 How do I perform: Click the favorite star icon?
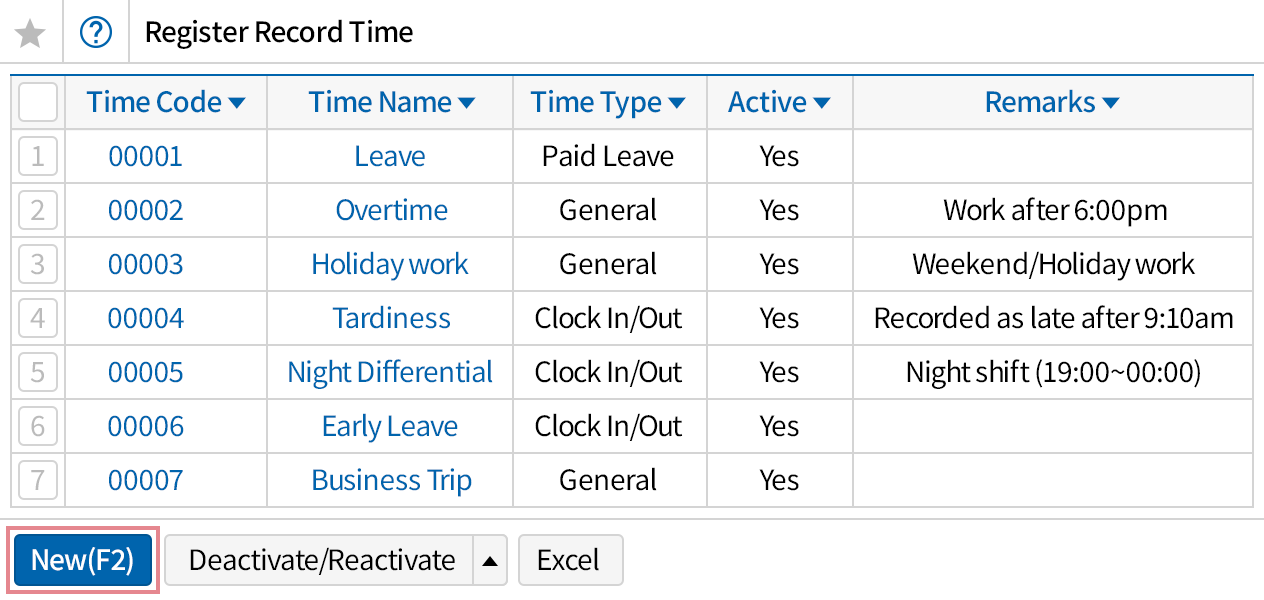(x=31, y=33)
